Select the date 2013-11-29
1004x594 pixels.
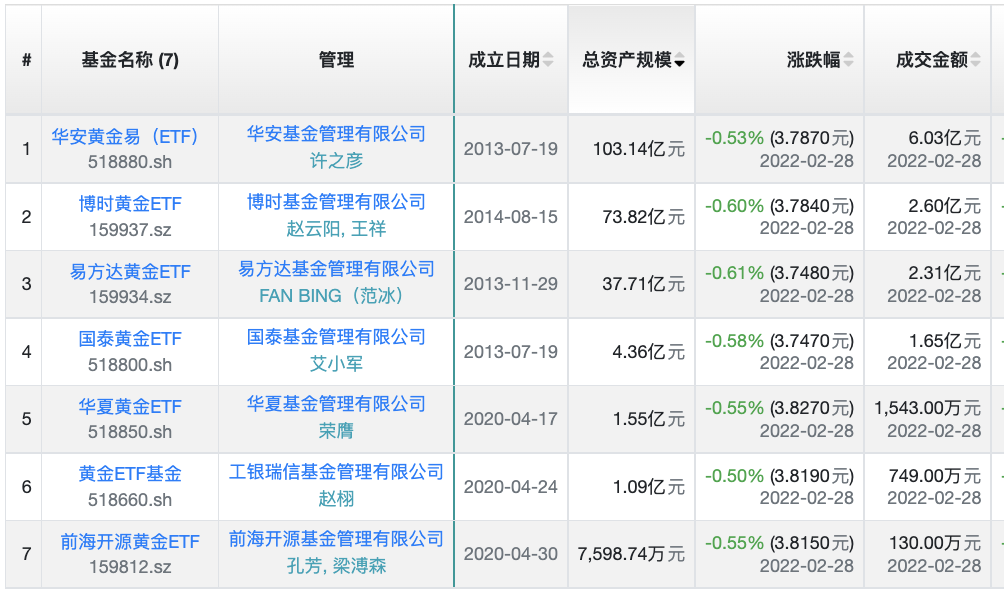[x=510, y=284]
